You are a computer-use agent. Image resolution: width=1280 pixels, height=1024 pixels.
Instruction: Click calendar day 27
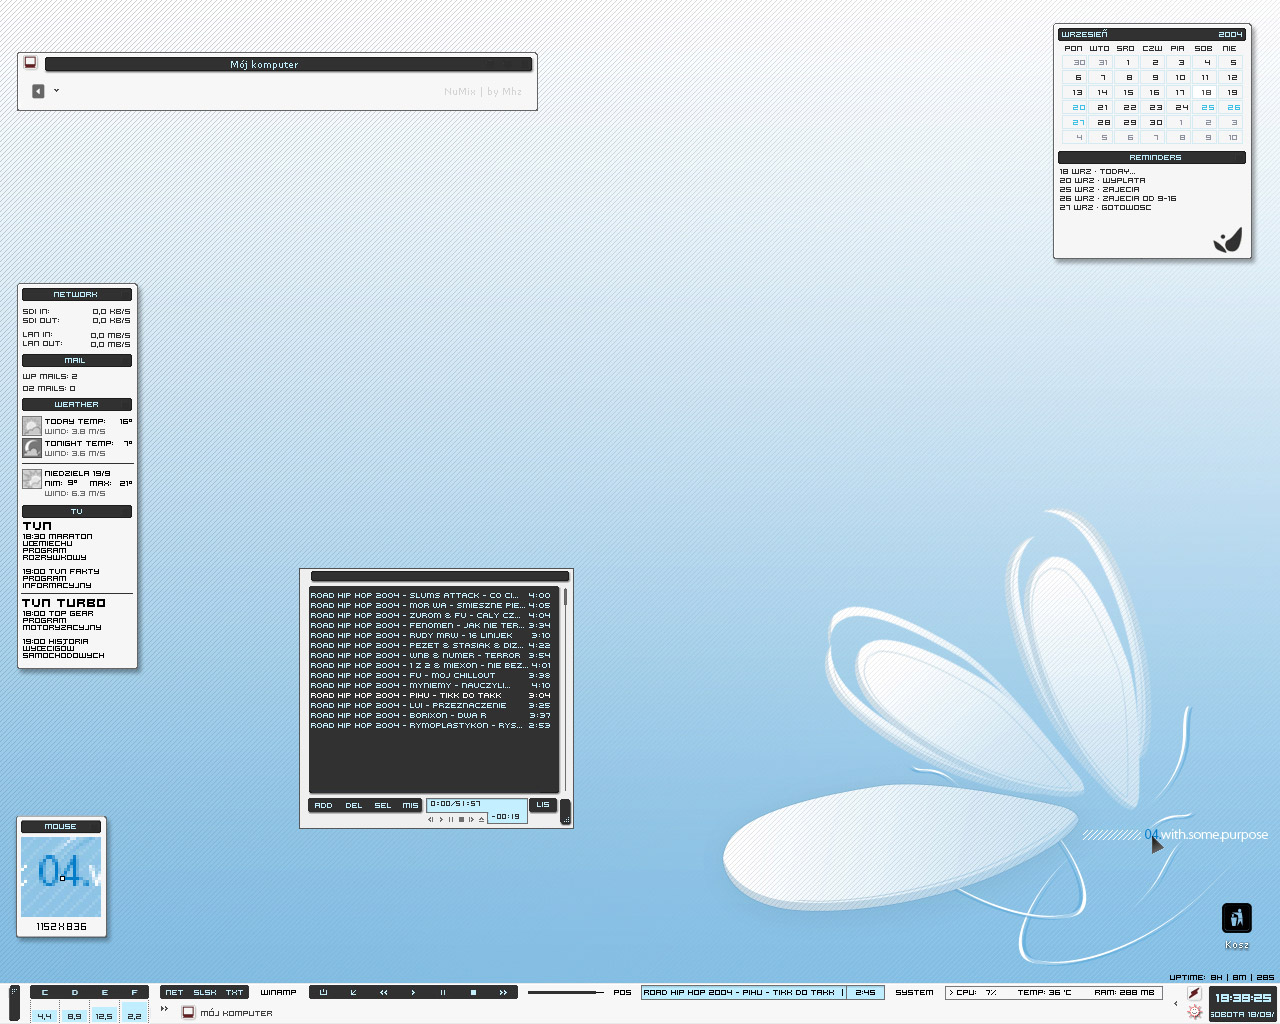pos(1078,122)
